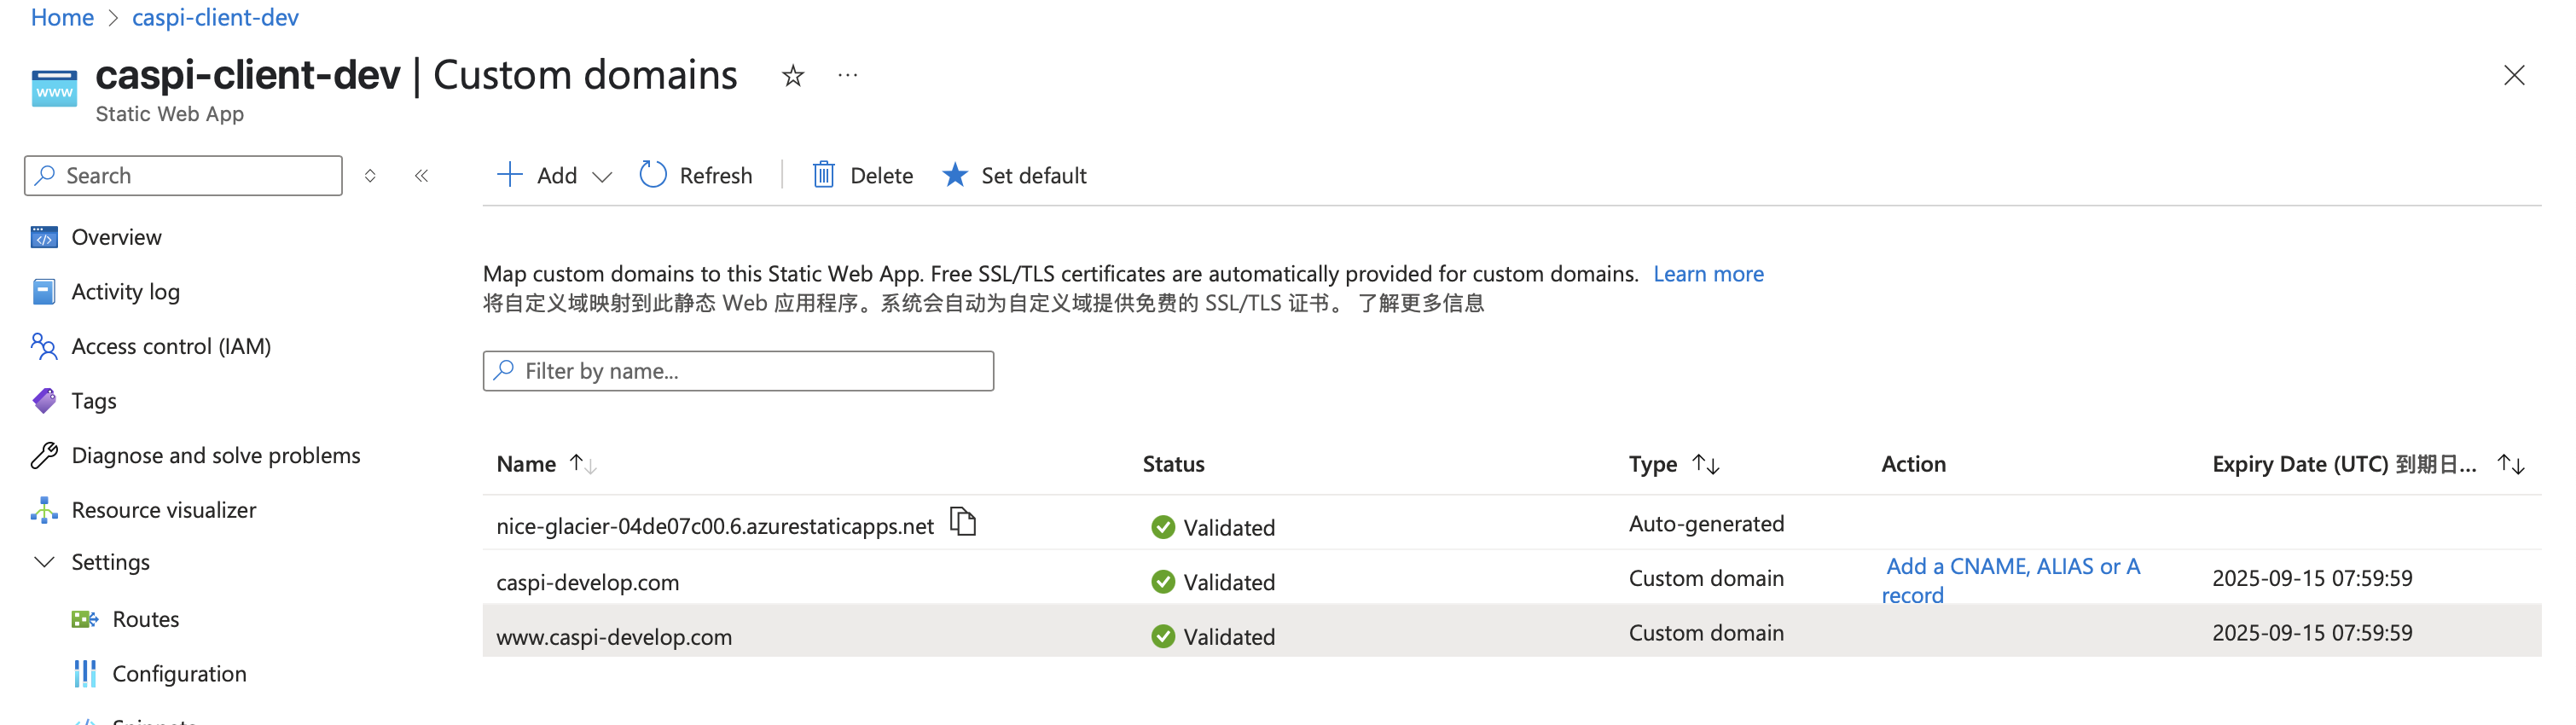The image size is (2576, 725).
Task: Click the Refresh toolbar button
Action: 696,176
